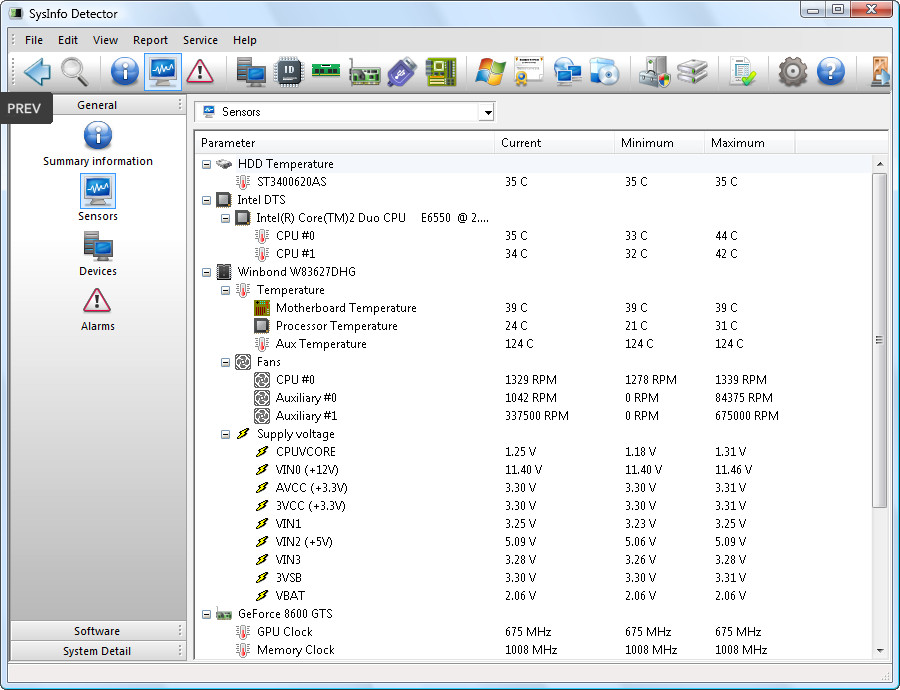
Task: Collapse the Intel Core 2 Duo CPU node
Action: click(226, 218)
